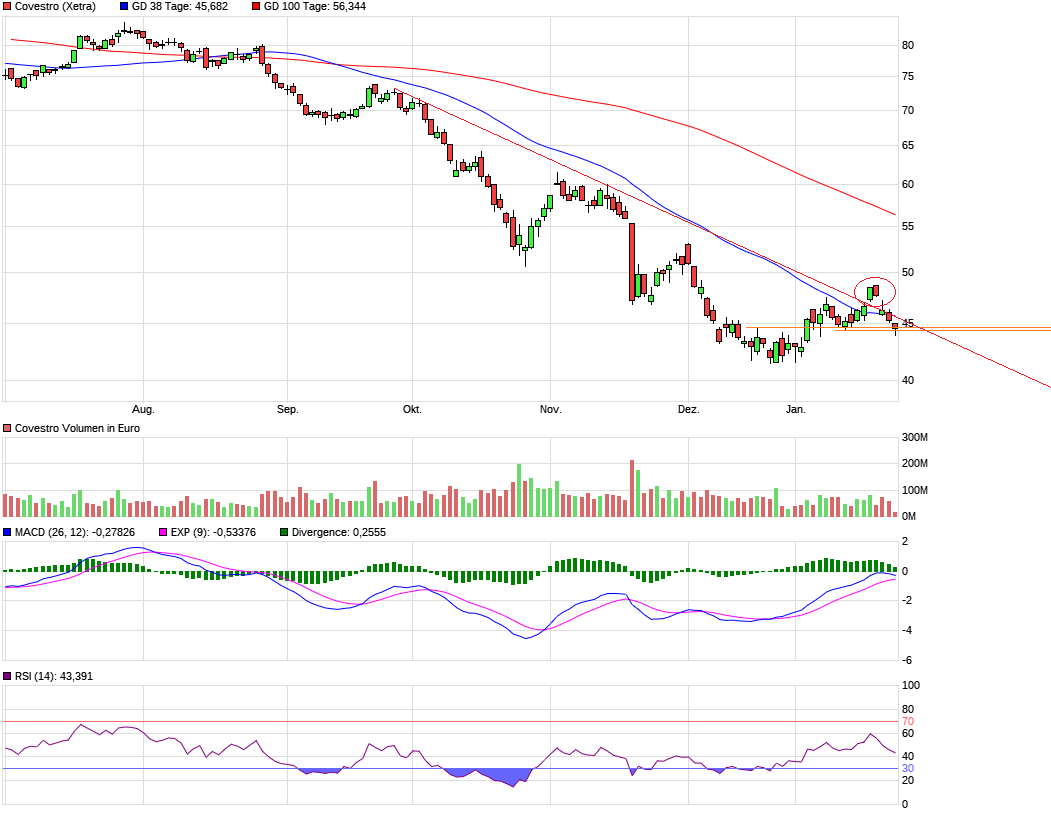Click the magenta EXP (9) legend swatch

163,532
